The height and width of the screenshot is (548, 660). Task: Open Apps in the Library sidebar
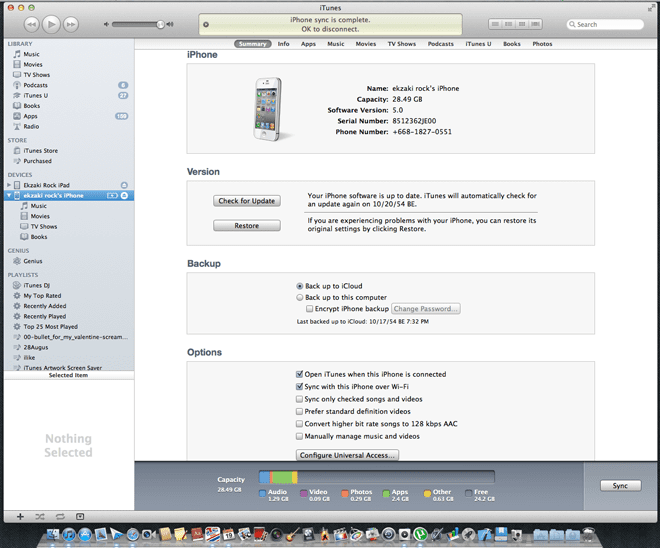tap(30, 116)
